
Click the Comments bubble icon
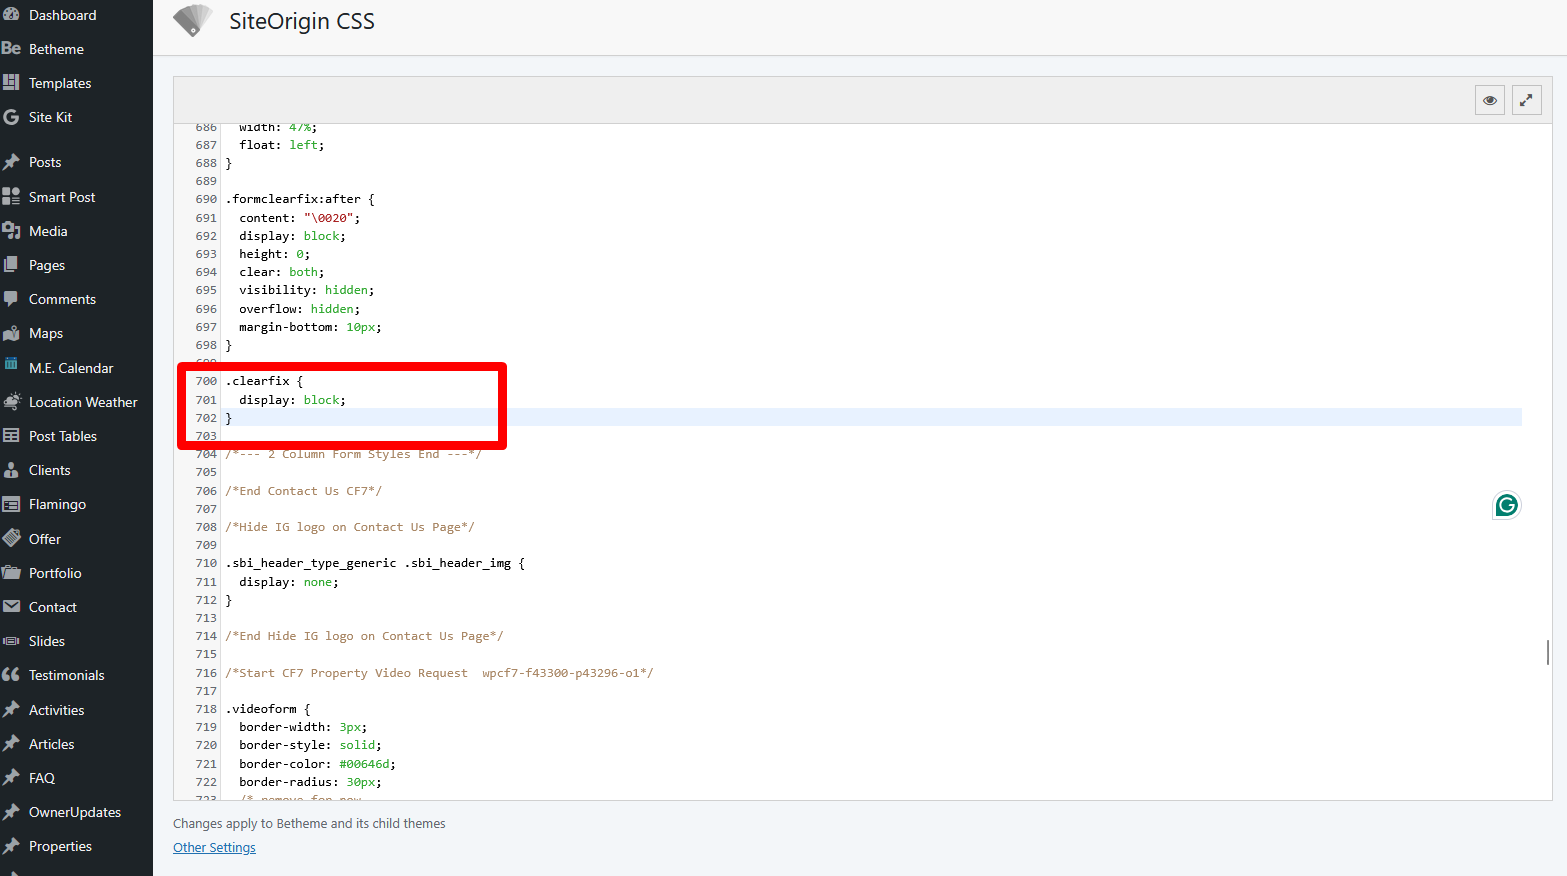point(11,299)
